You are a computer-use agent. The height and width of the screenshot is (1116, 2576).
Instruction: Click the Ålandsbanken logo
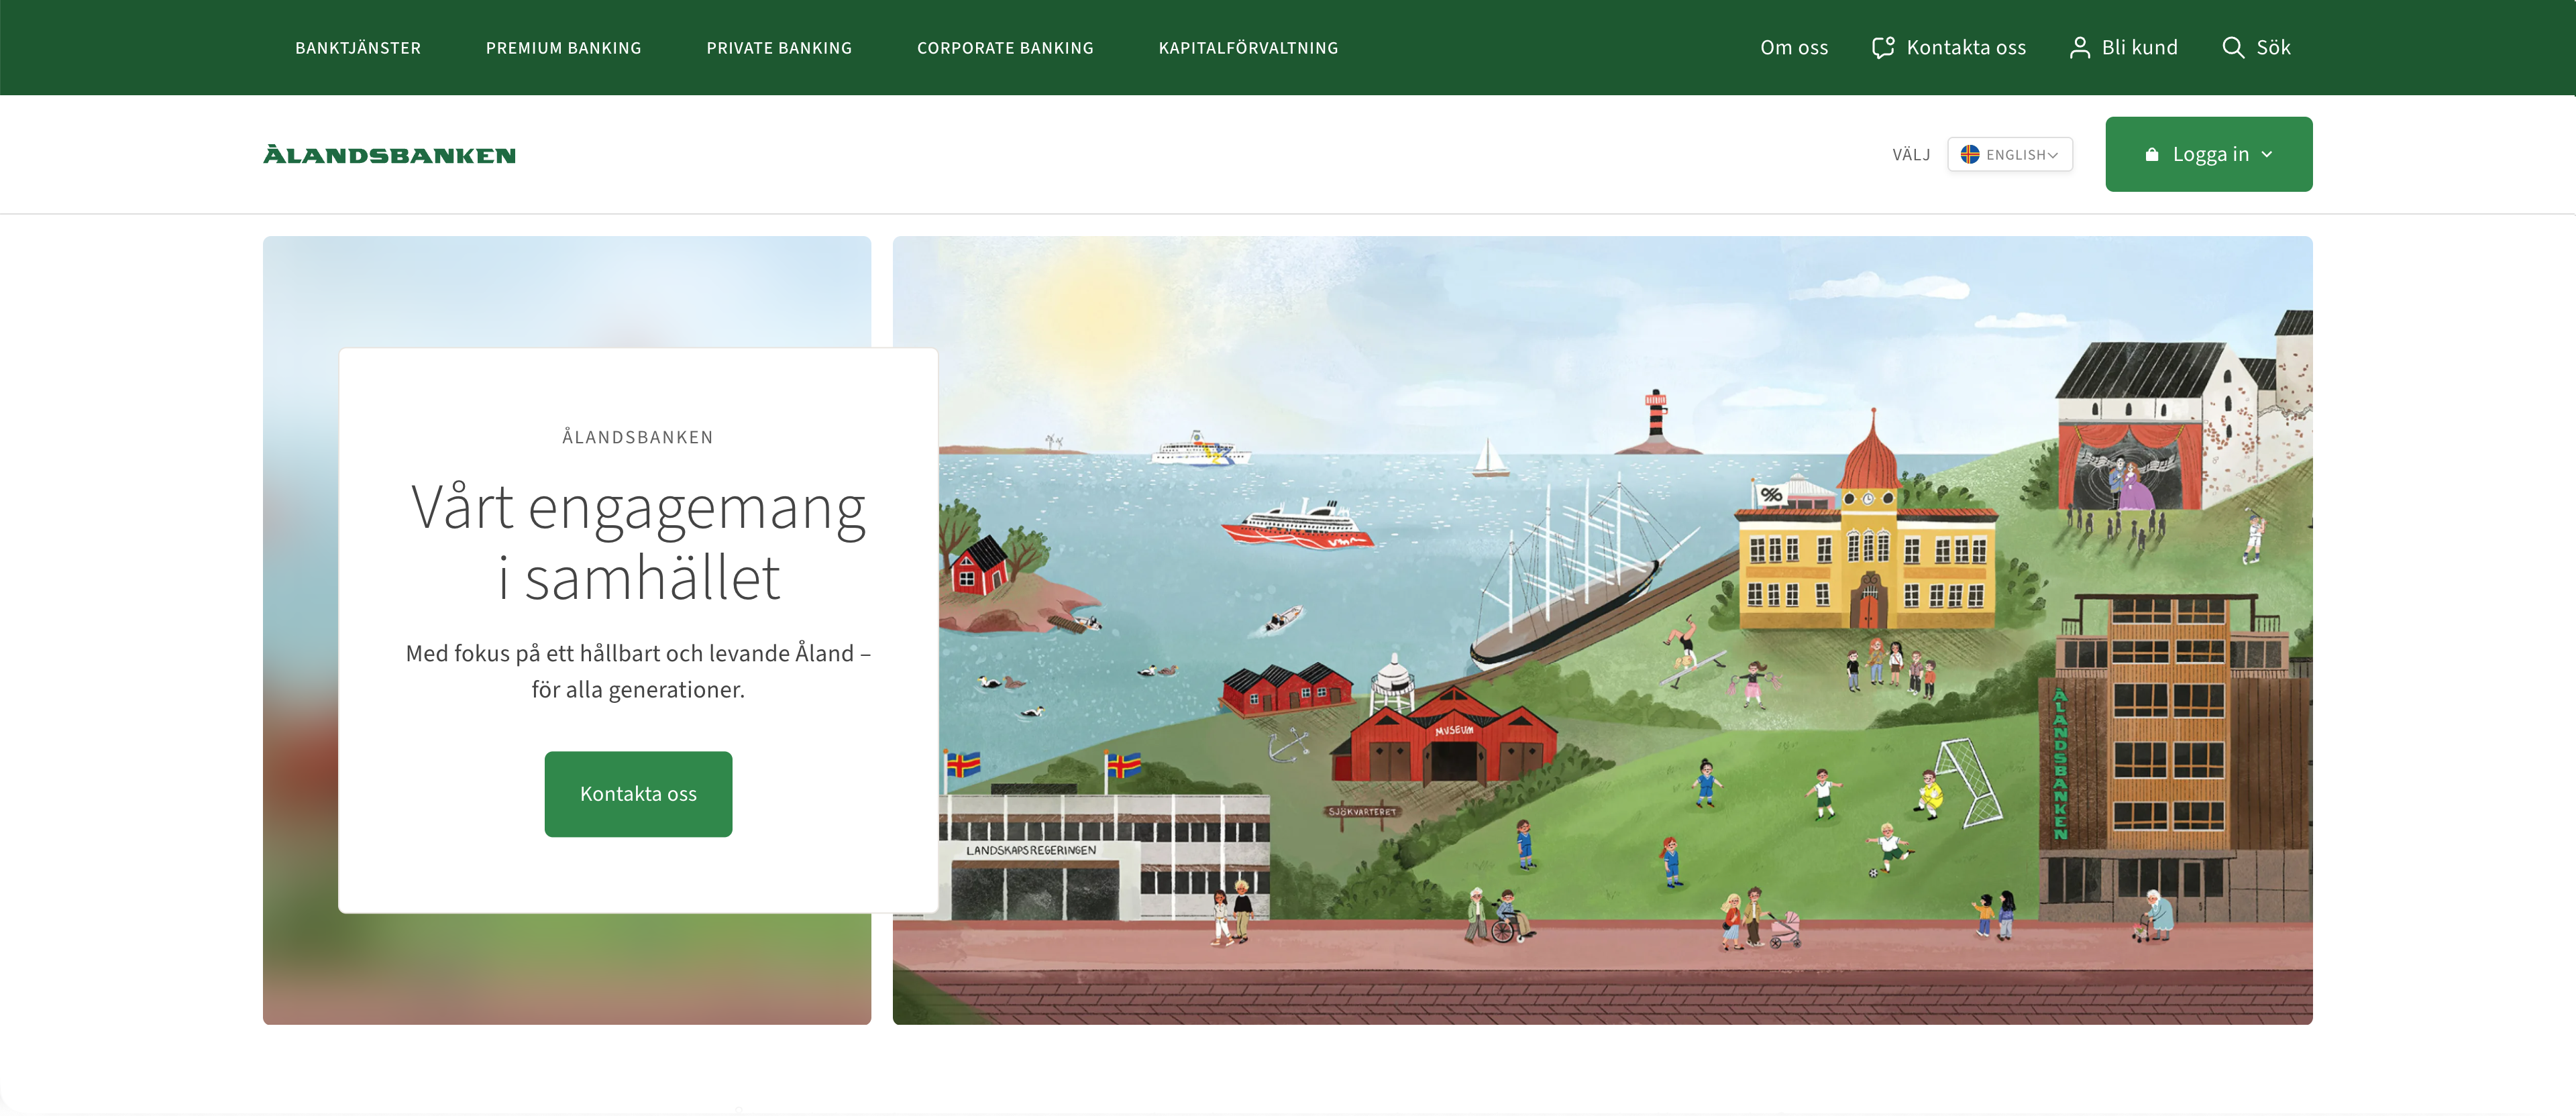pyautogui.click(x=389, y=155)
